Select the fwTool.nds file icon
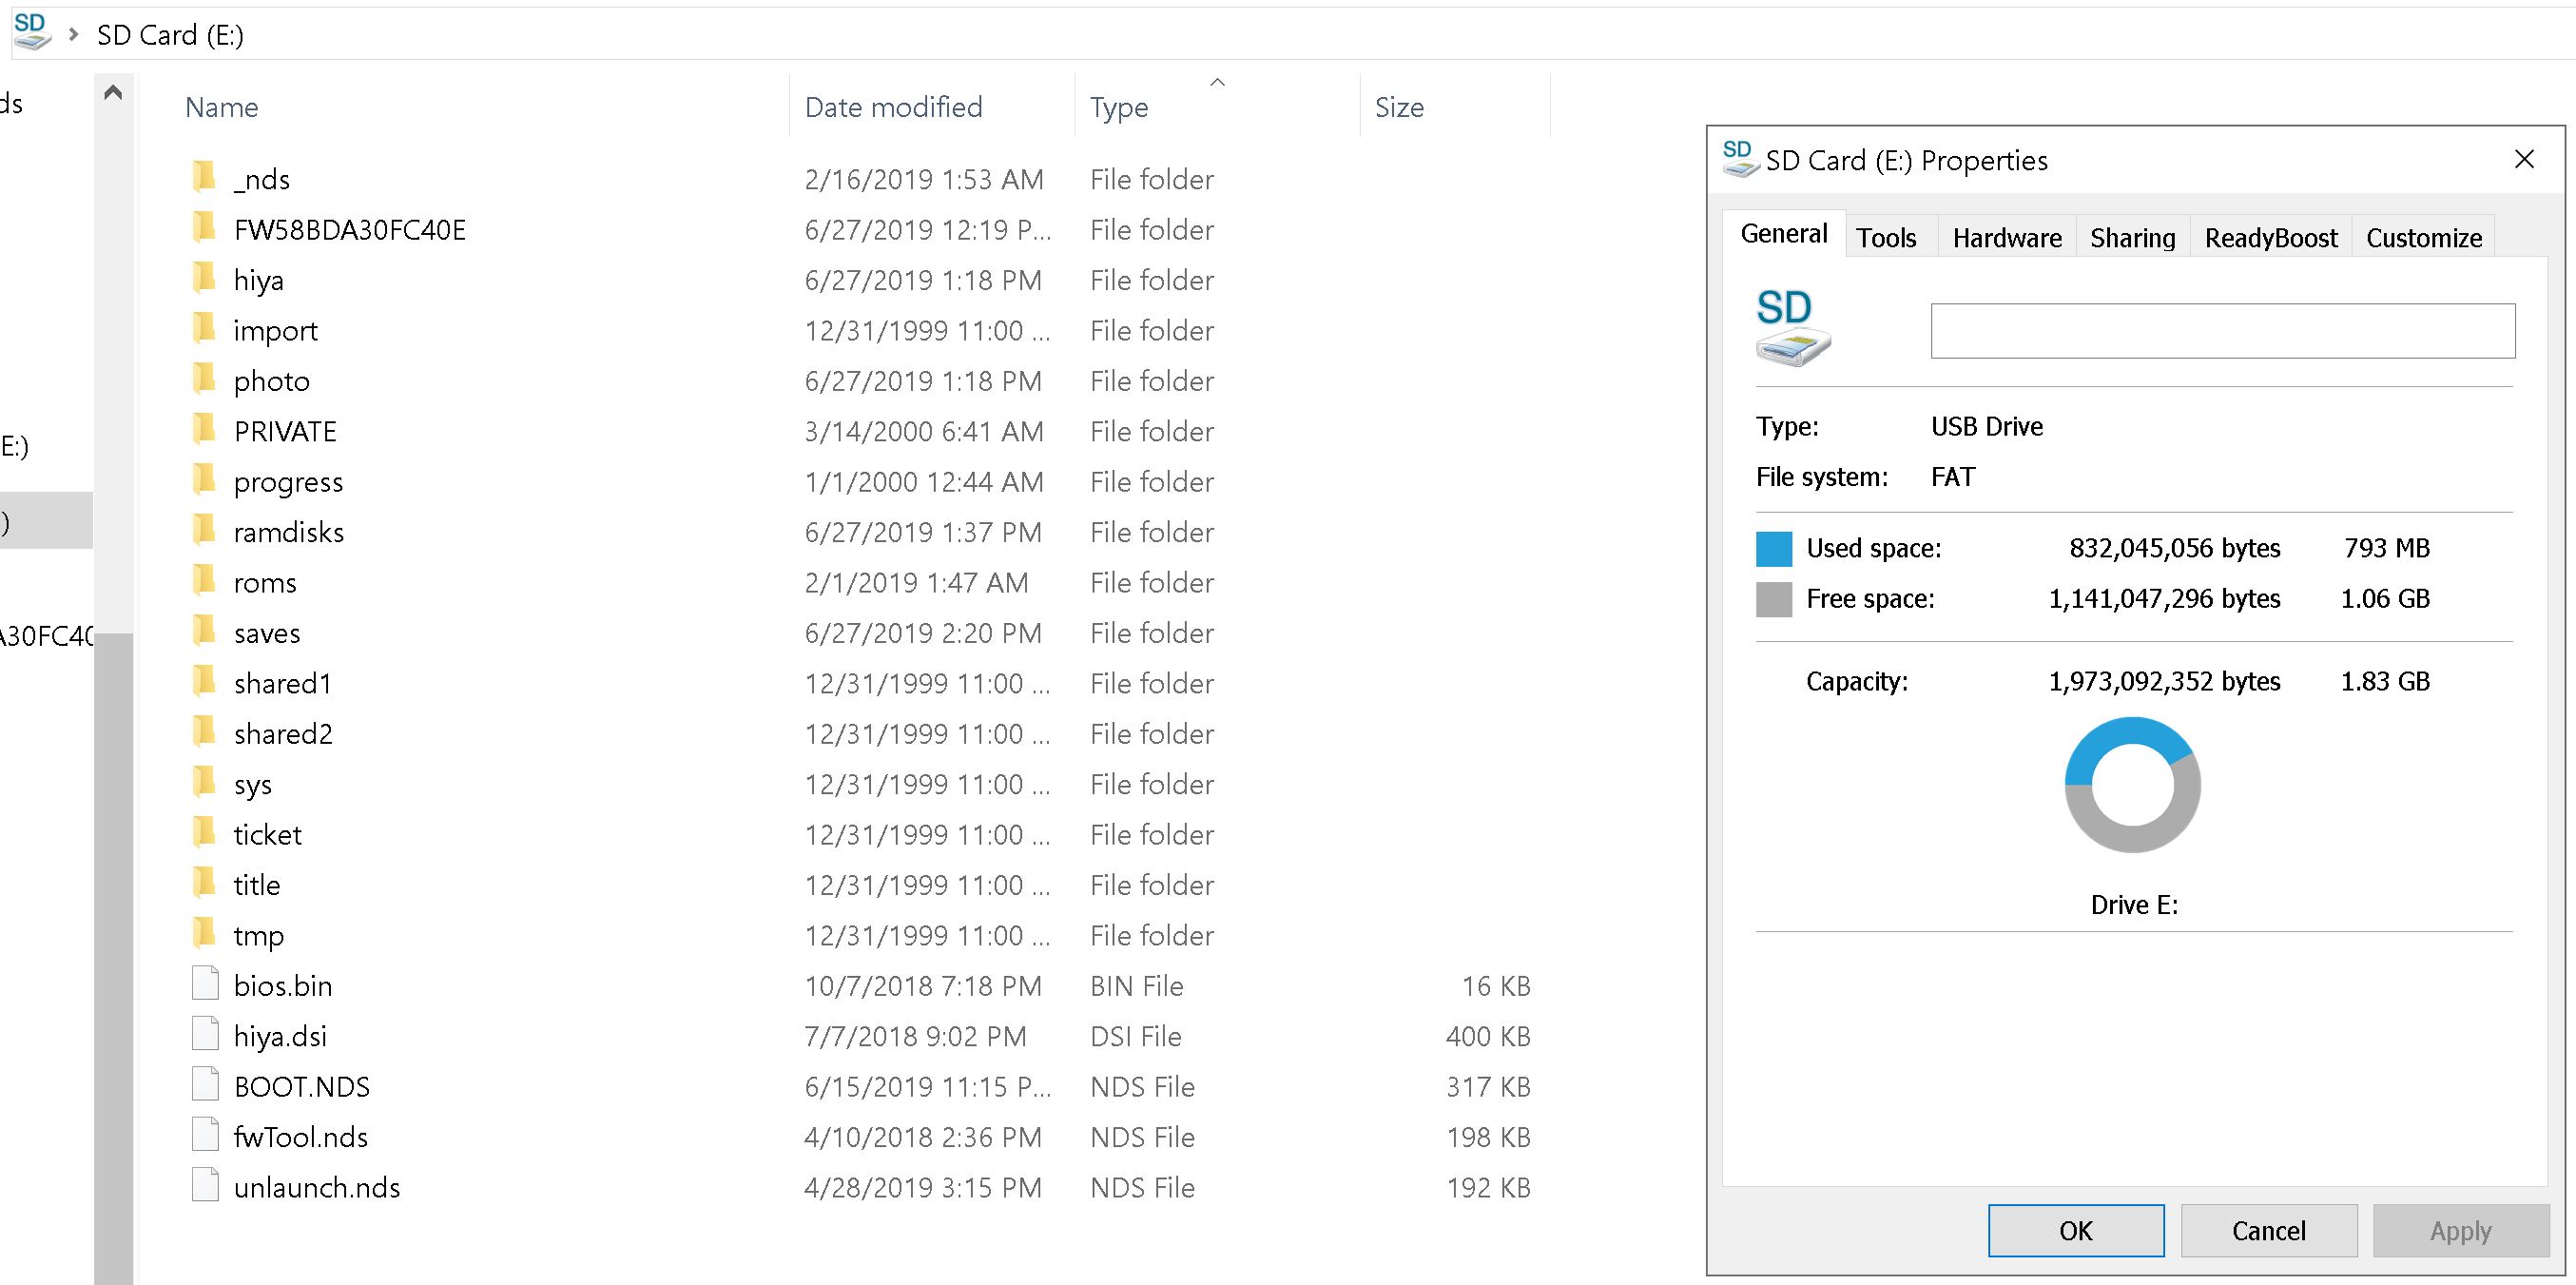 click(x=205, y=1135)
